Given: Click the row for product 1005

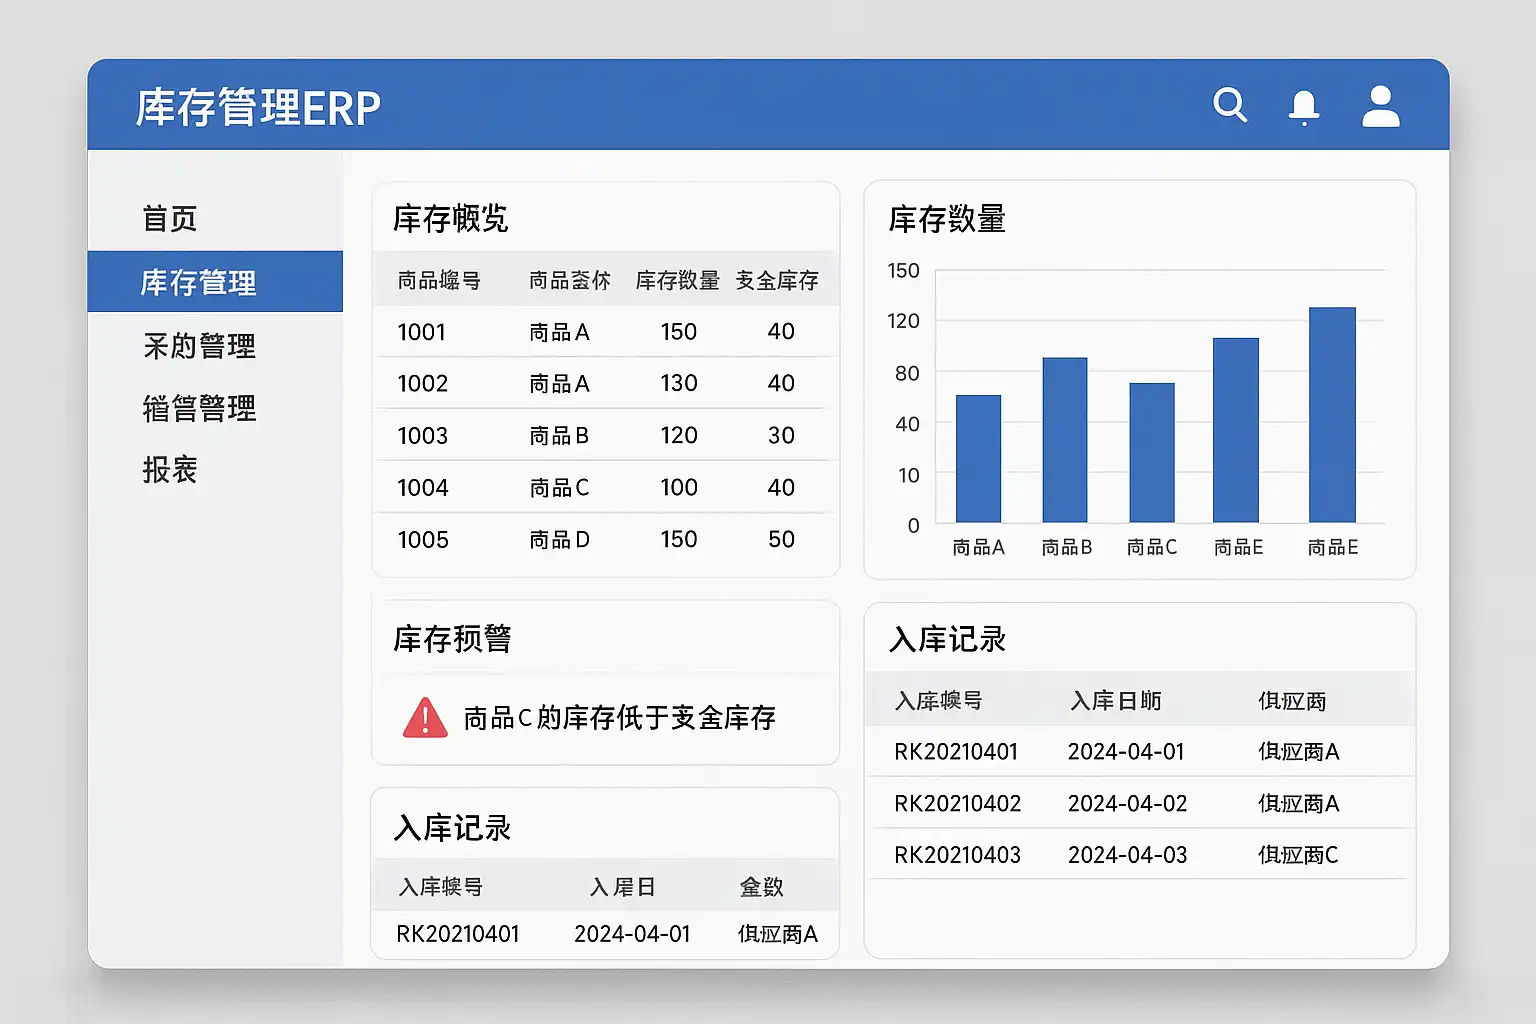Looking at the screenshot, I should tap(604, 540).
